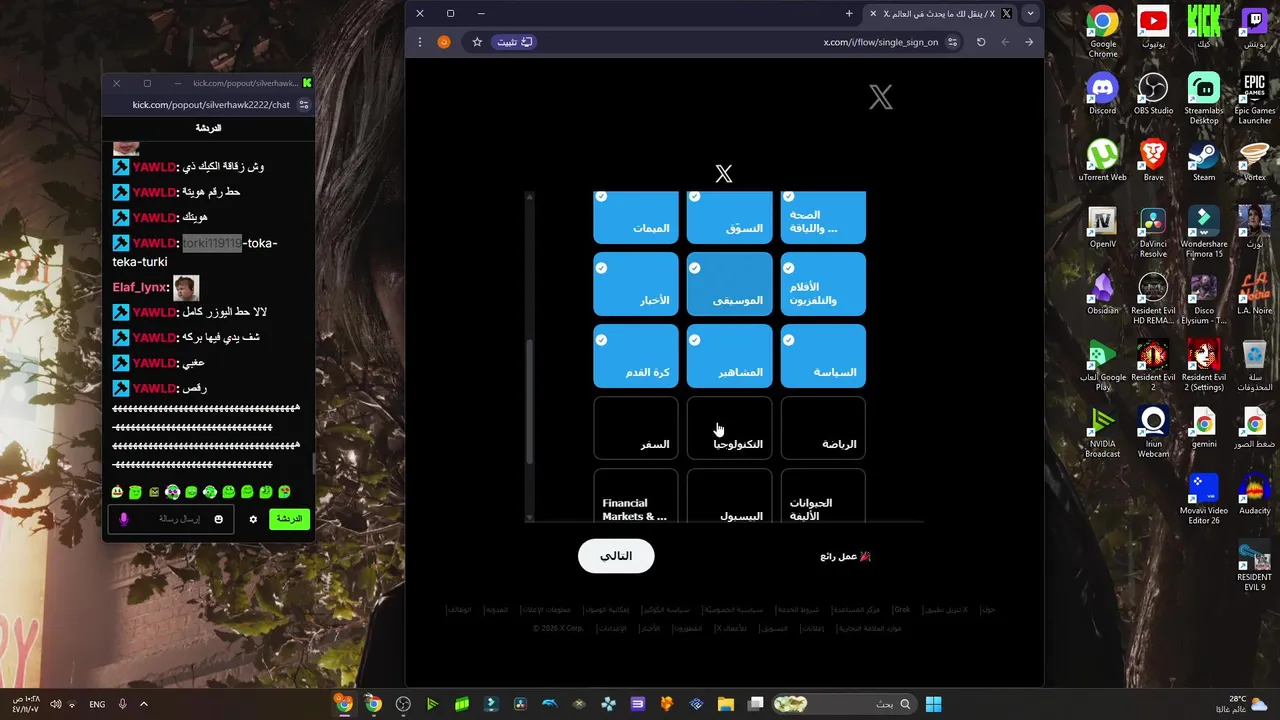
Task: Select the Financial Markets interest card
Action: coord(635,496)
